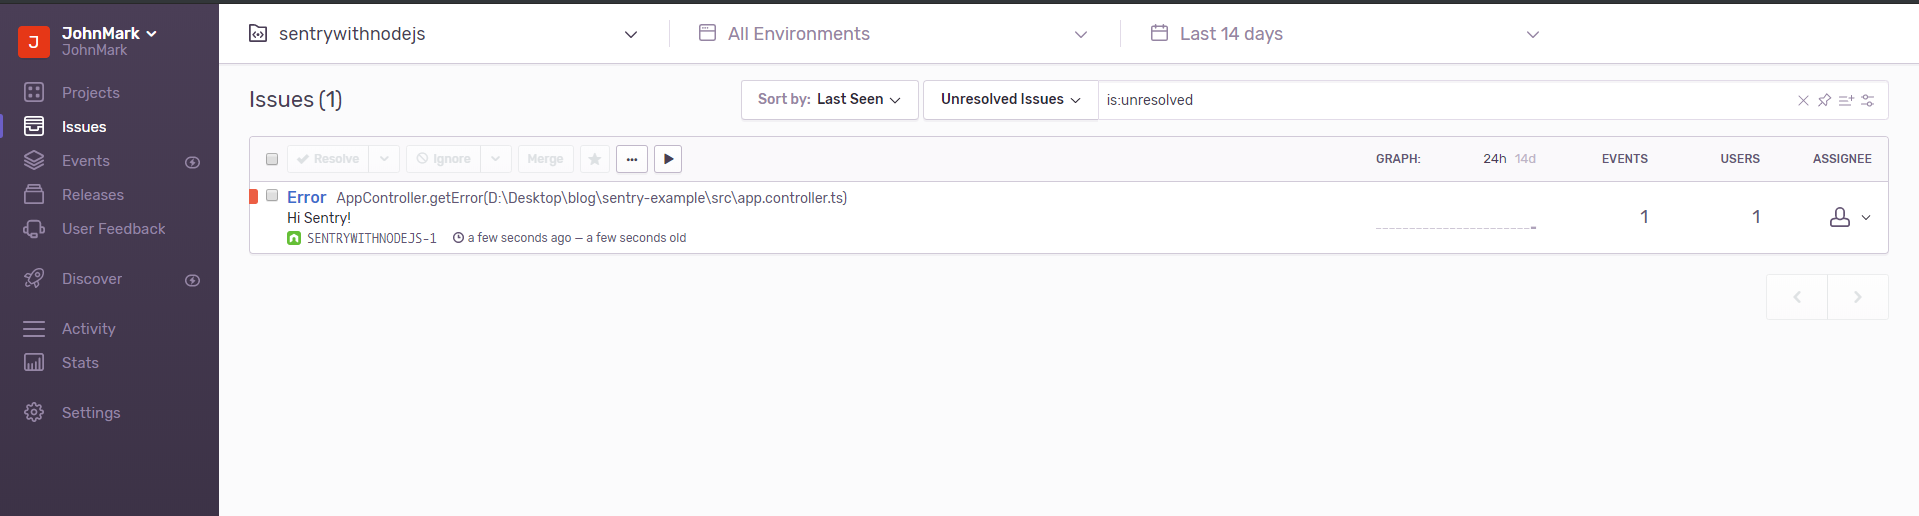Viewport: 1919px width, 516px height.
Task: Click the Stats bar chart icon
Action: [34, 362]
